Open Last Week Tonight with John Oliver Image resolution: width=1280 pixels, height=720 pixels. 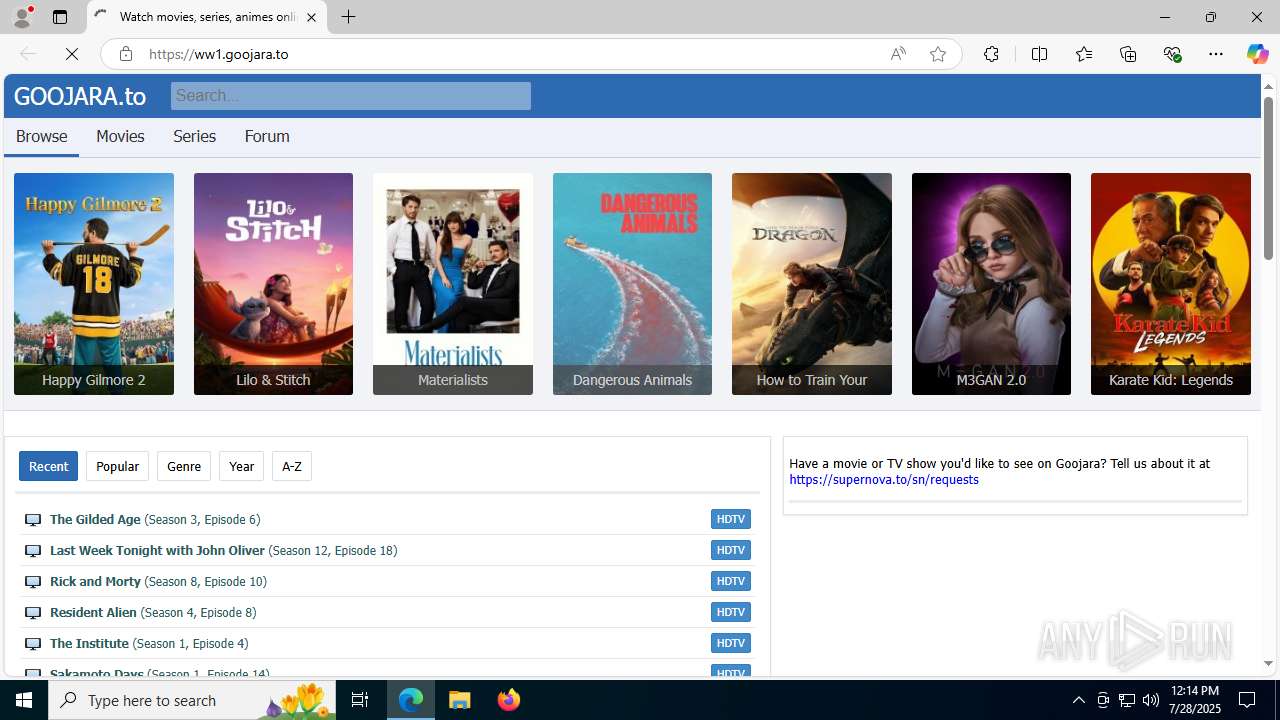coord(223,550)
